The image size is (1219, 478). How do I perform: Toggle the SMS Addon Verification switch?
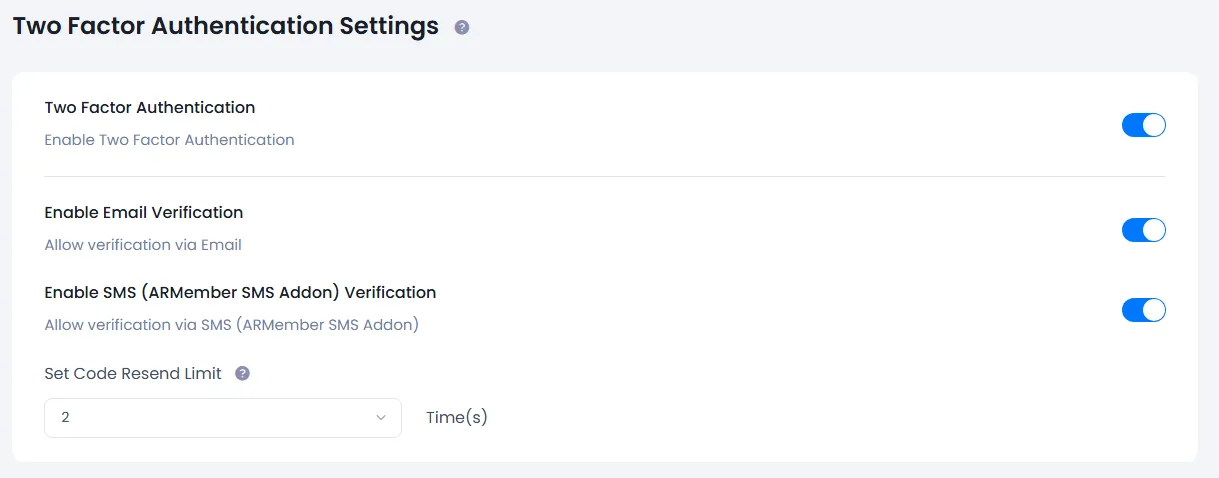click(x=1143, y=310)
